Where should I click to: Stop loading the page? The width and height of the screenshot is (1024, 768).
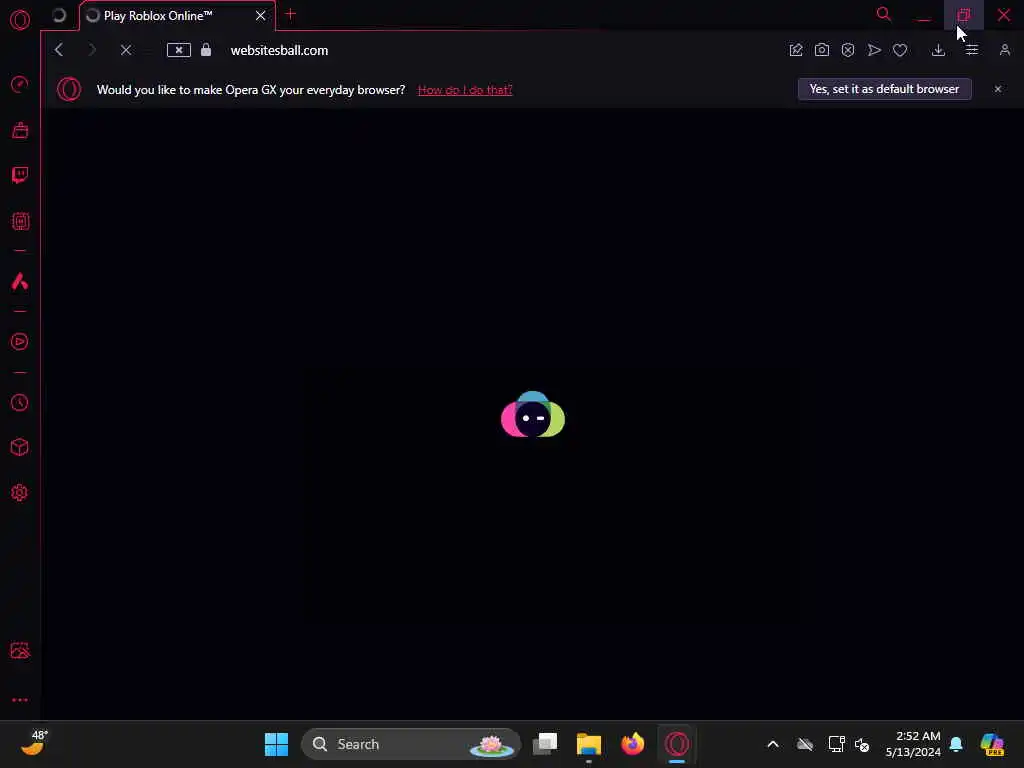[x=126, y=50]
